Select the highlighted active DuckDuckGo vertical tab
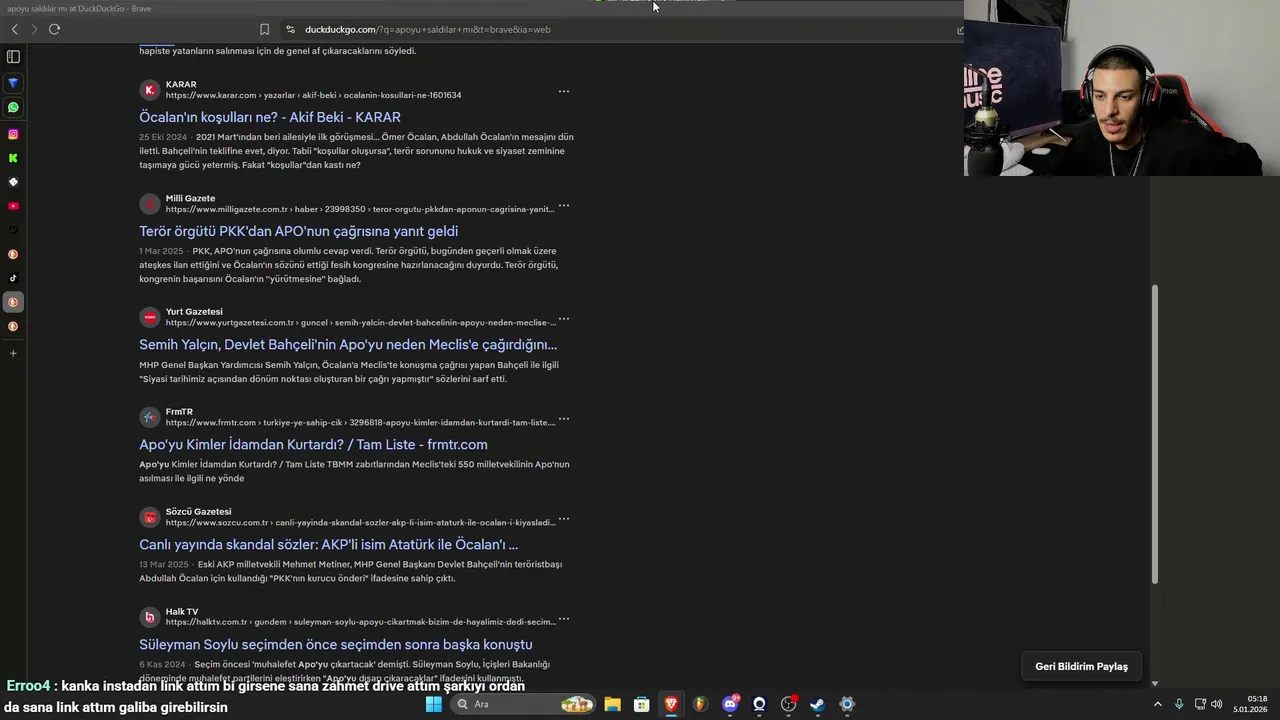 13,302
